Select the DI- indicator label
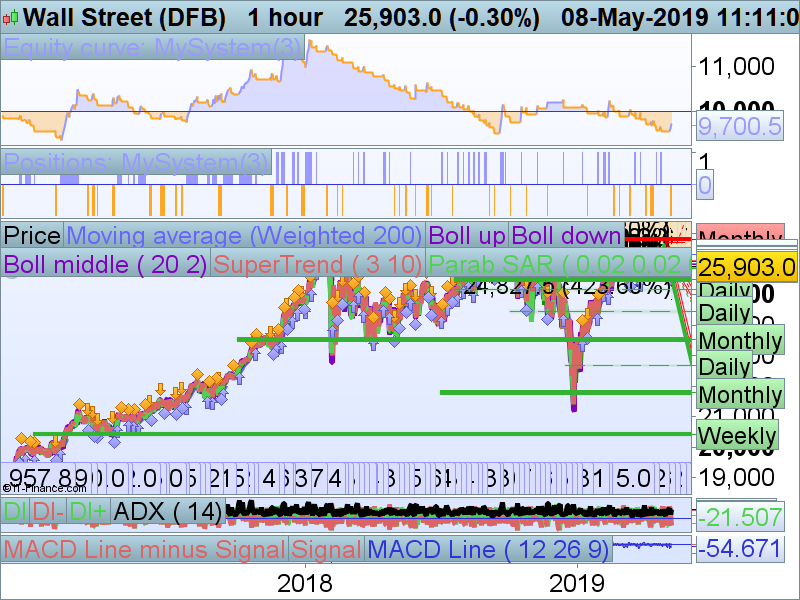This screenshot has width=800, height=600. (x=48, y=511)
